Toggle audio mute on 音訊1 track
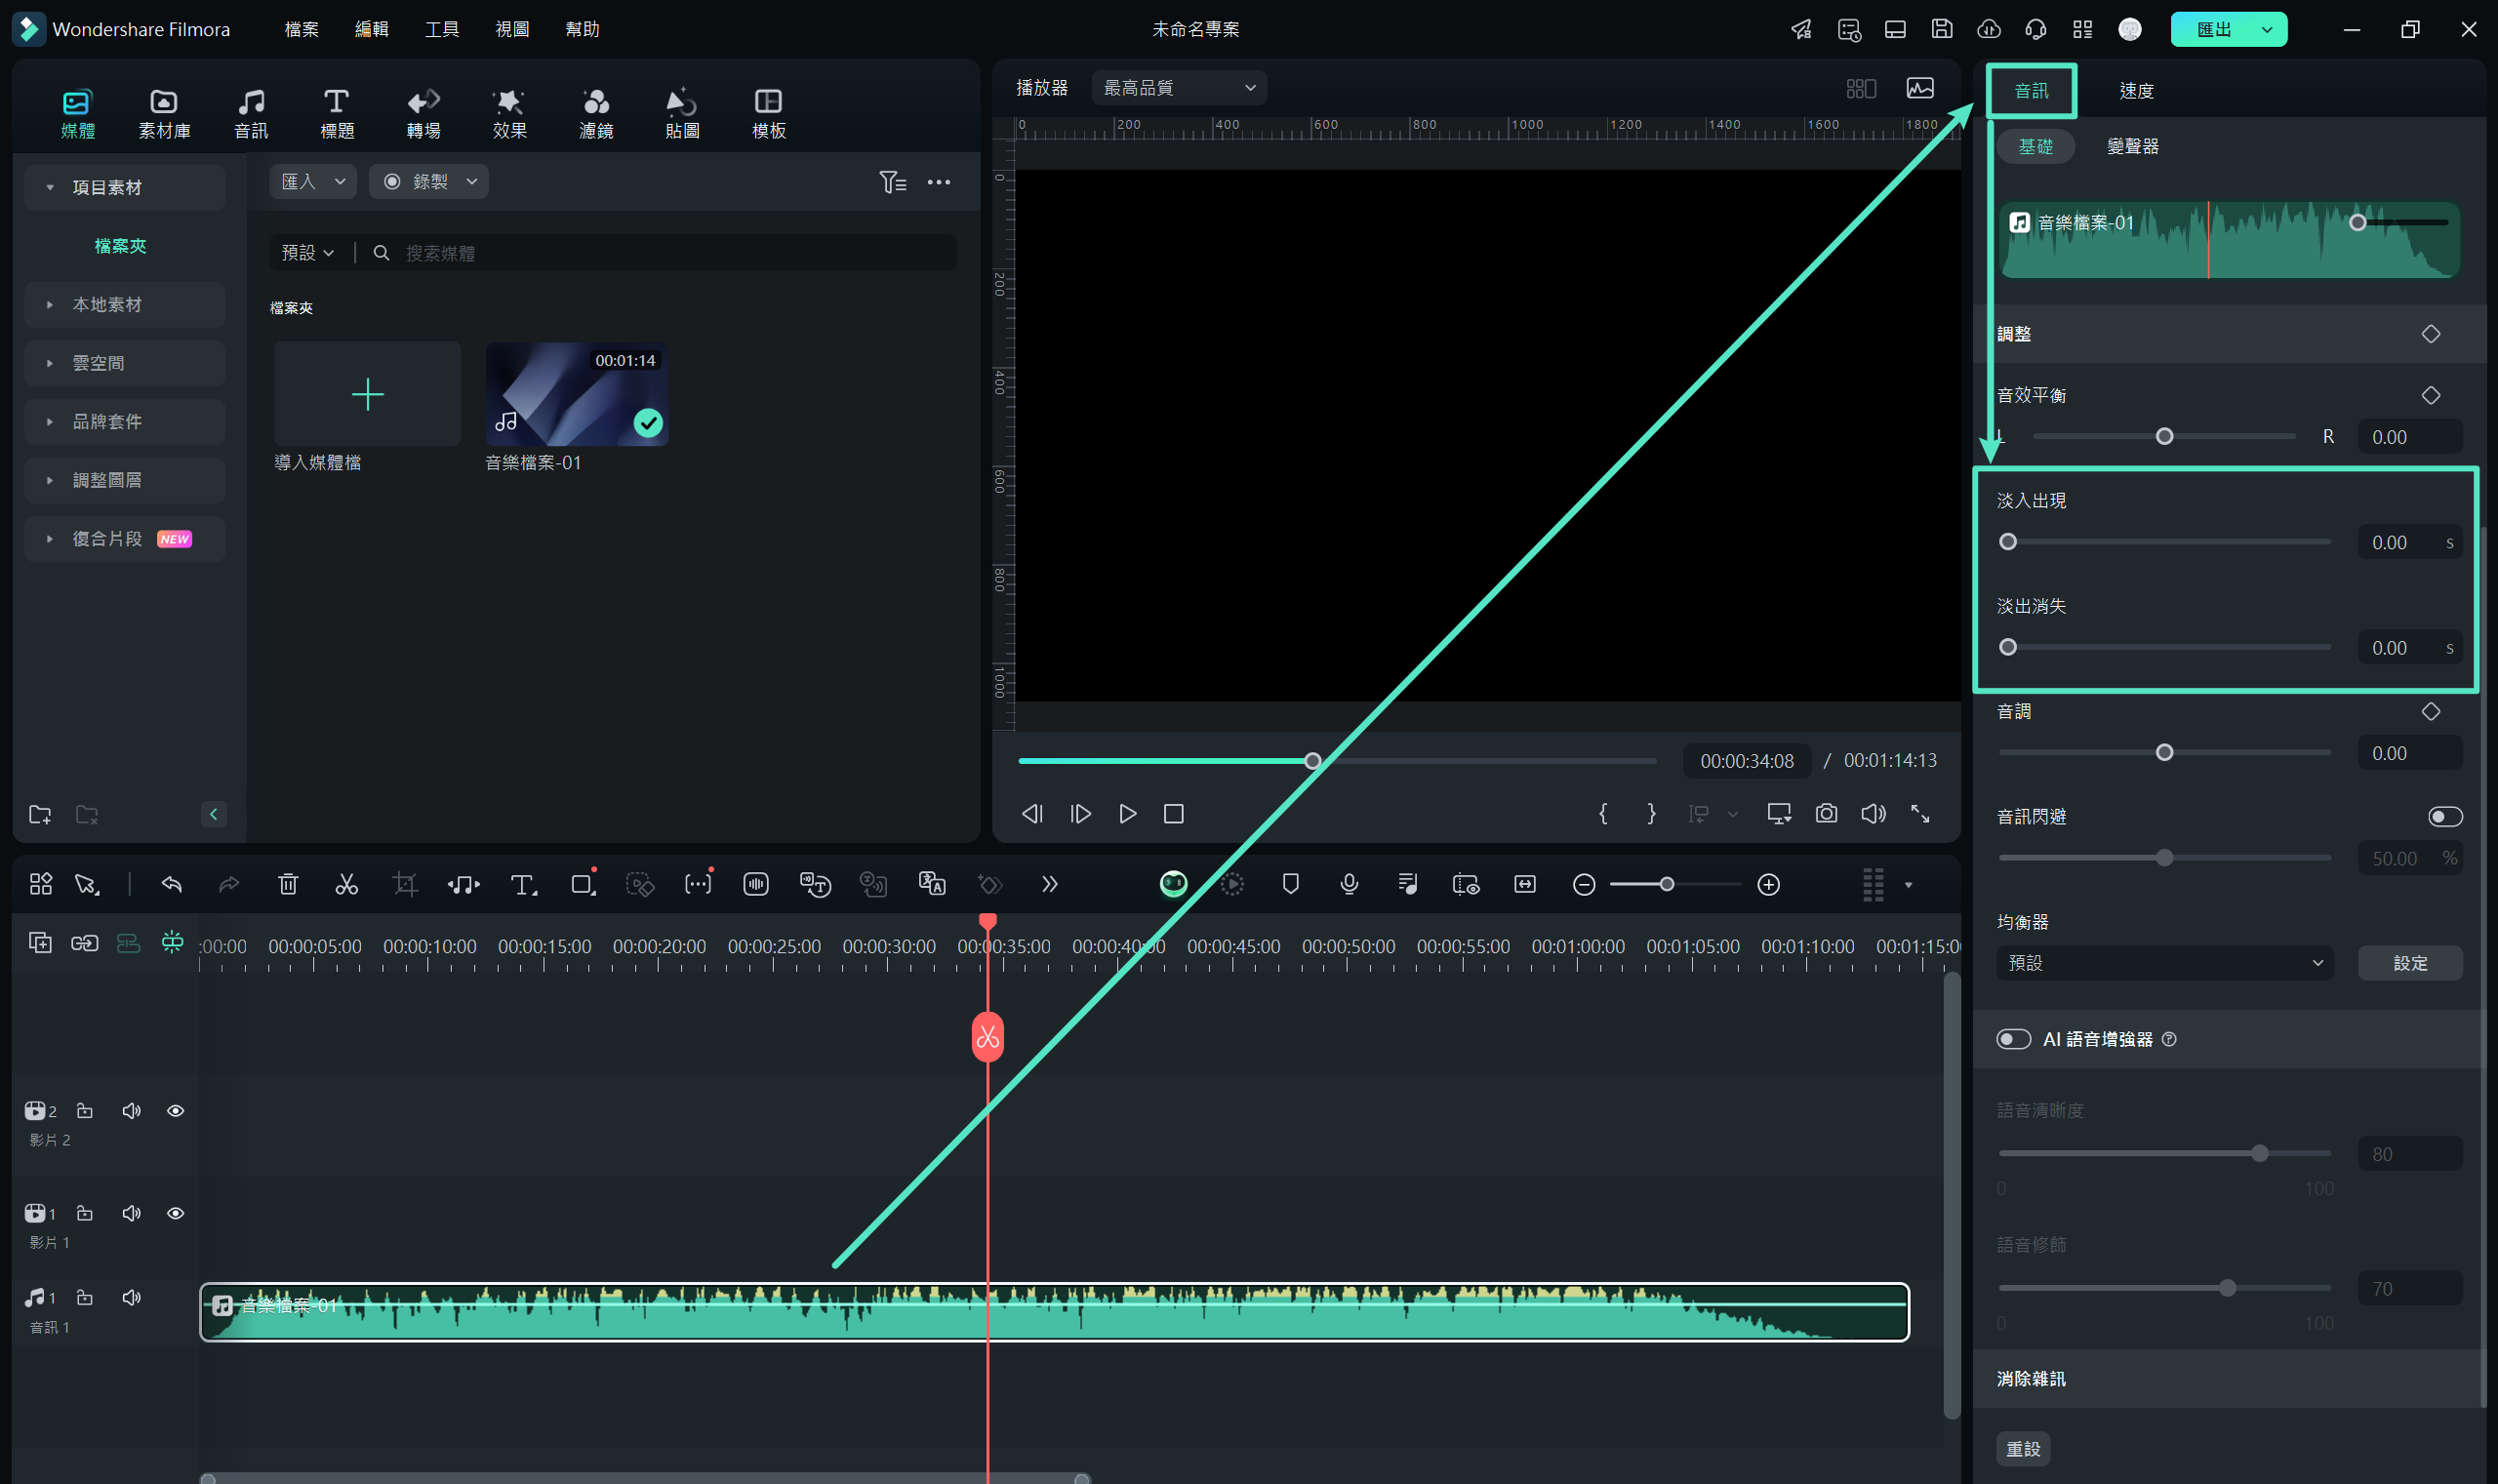 tap(131, 1304)
